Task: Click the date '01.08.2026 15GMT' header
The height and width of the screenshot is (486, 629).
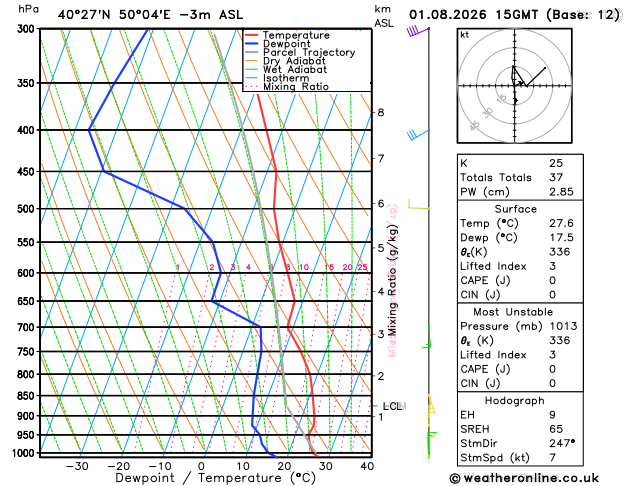Action: click(473, 15)
